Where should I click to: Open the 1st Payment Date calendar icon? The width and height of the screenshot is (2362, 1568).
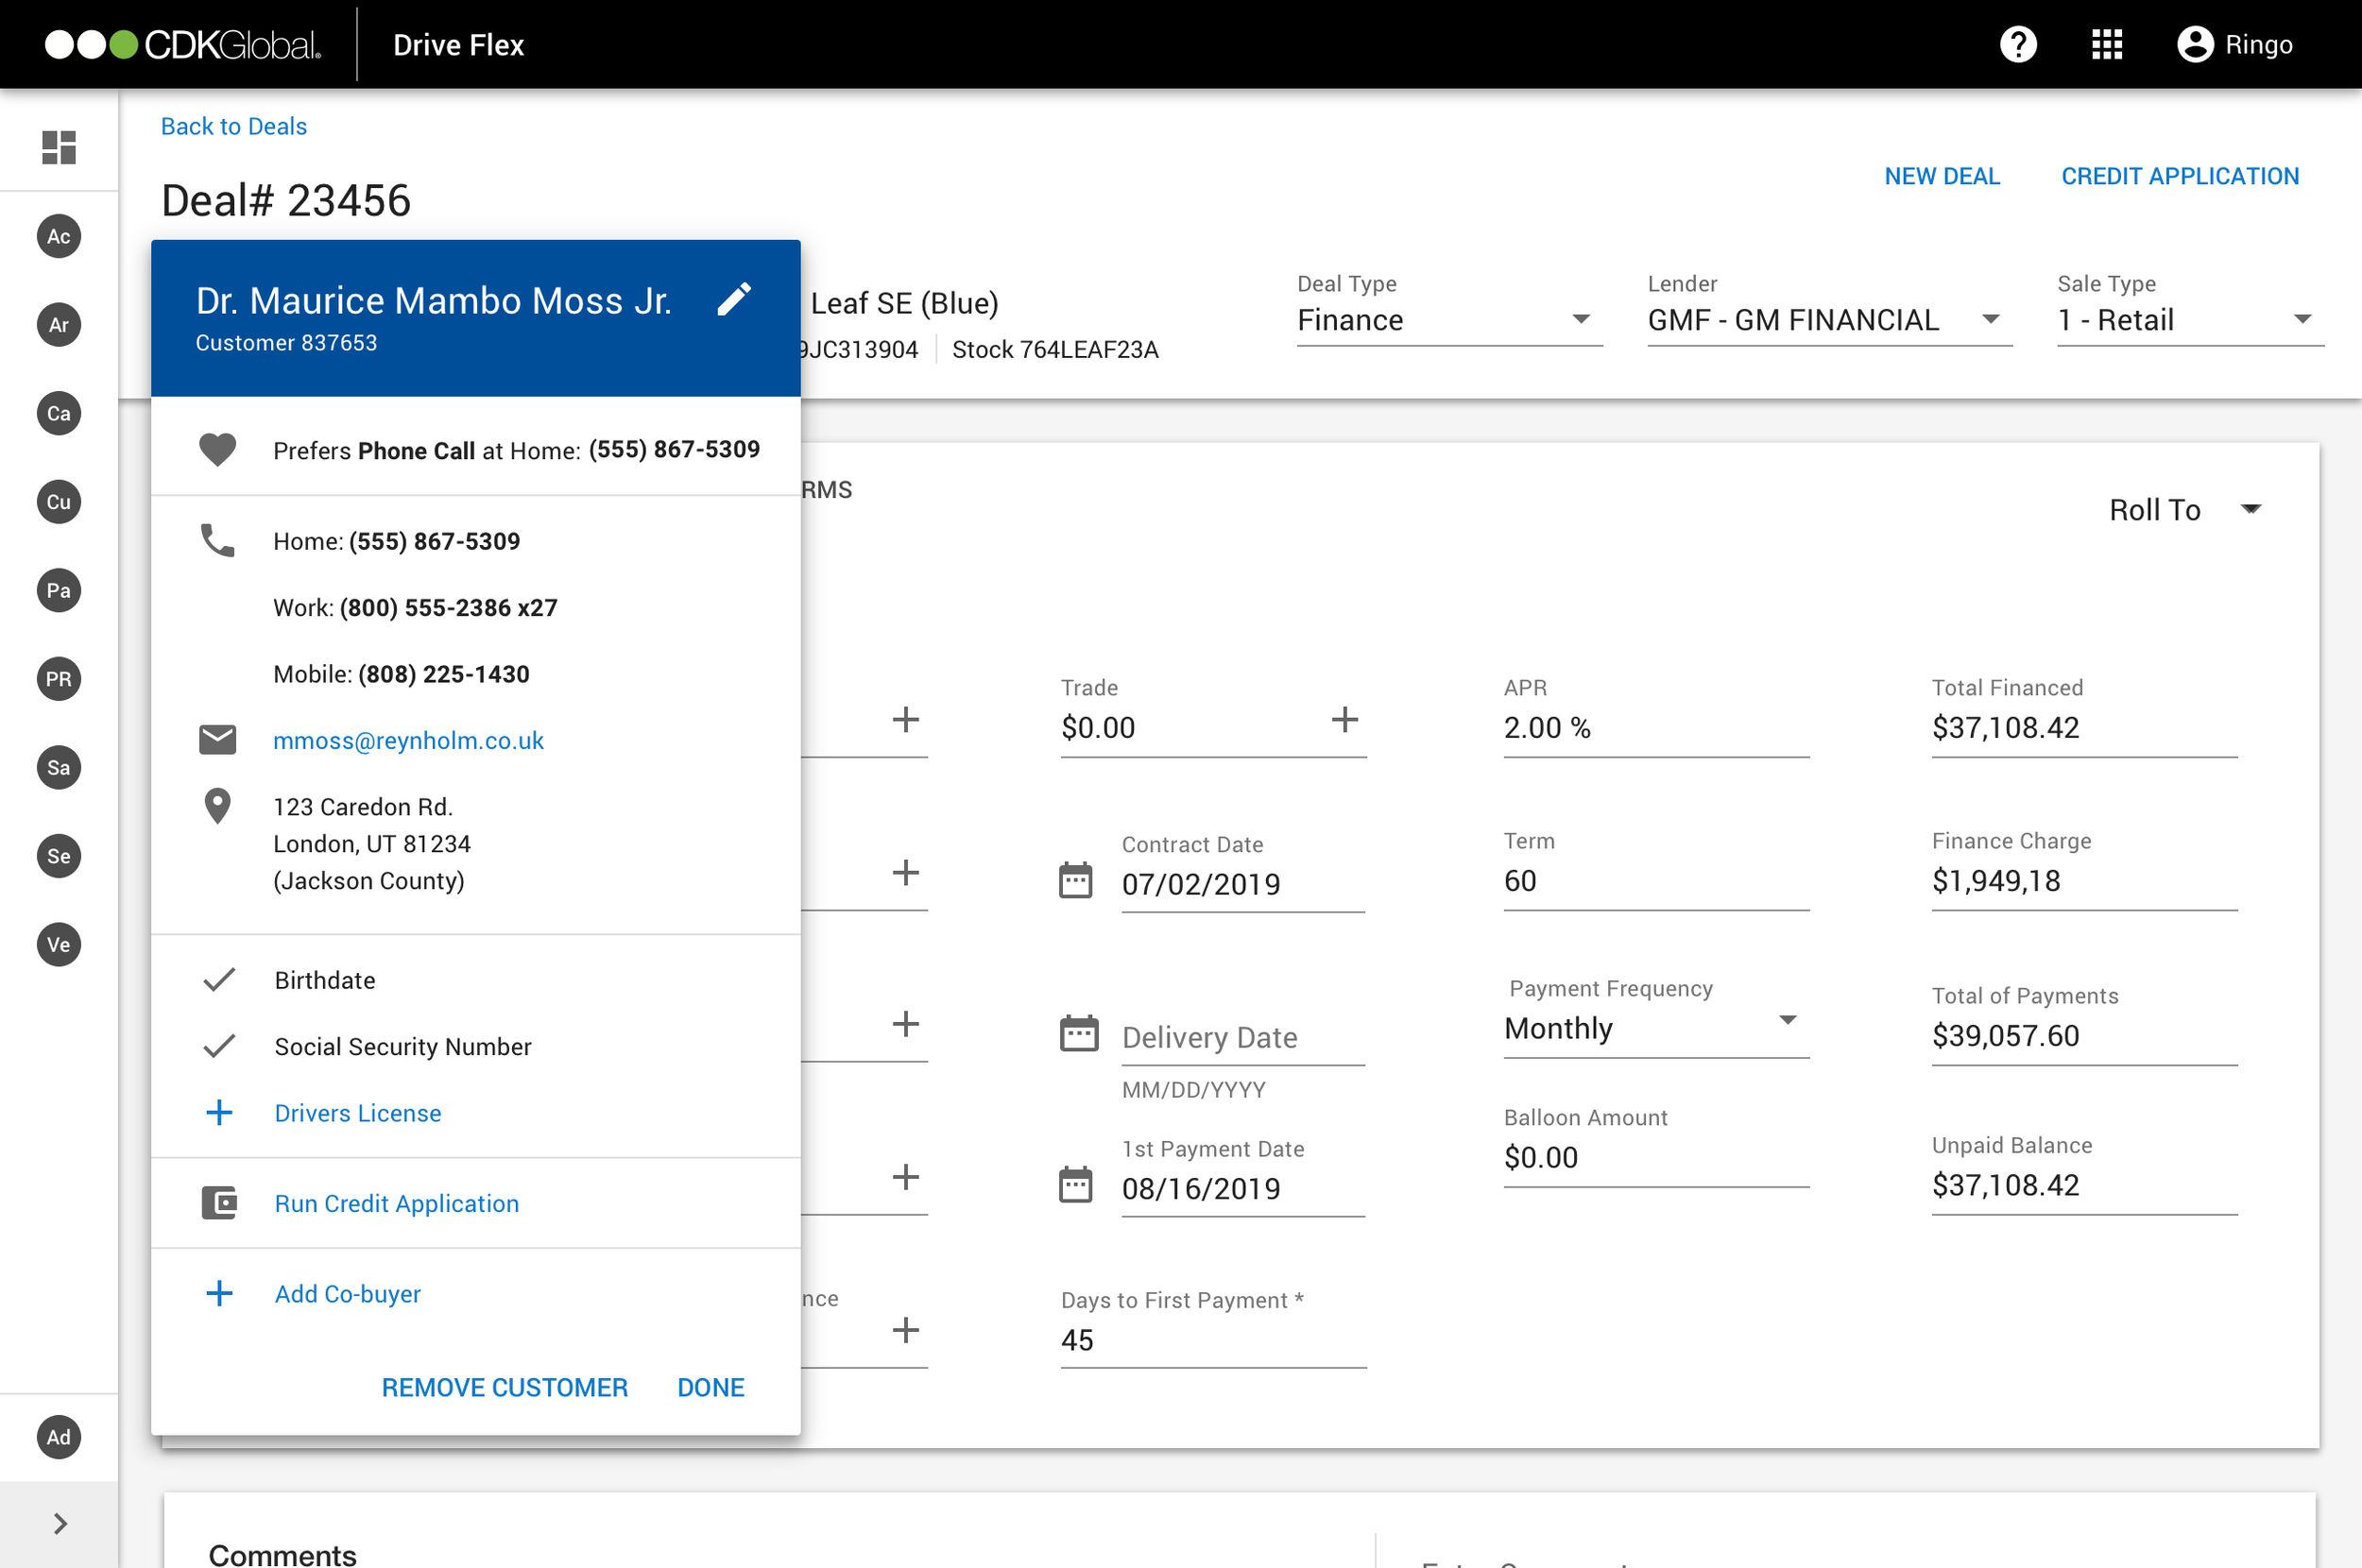(x=1076, y=1184)
